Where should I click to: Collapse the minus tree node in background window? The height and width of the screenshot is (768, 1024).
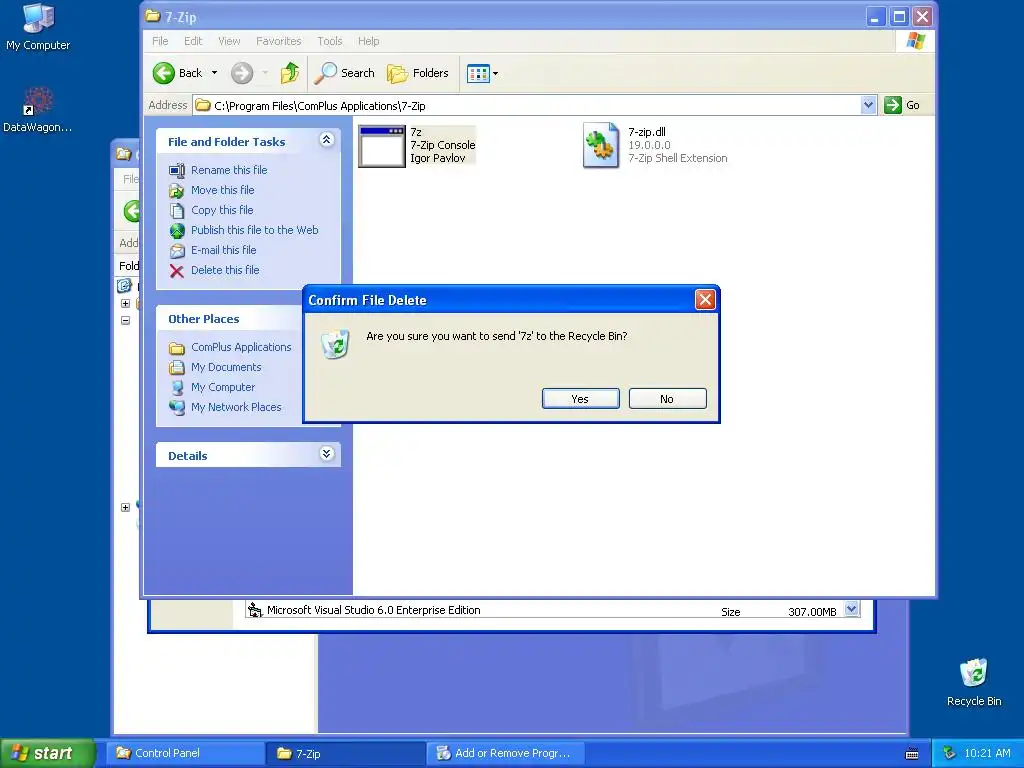coord(125,321)
